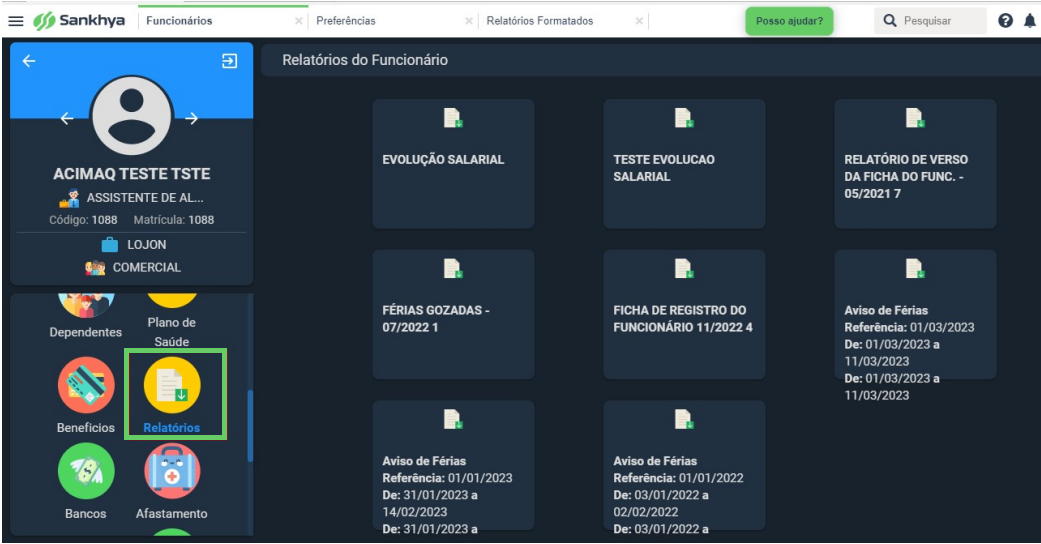This screenshot has height=544, width=1041.
Task: Click document icon on Aviso de Férias 01/01/2022
Action: (684, 419)
